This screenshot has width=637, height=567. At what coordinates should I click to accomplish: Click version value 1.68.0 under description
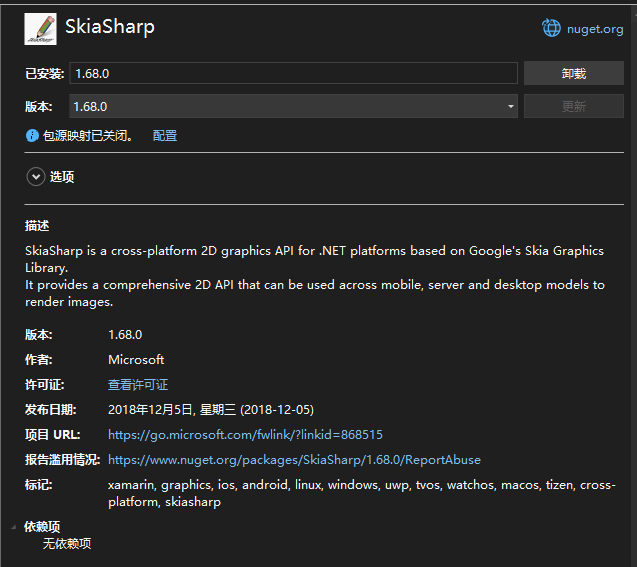point(125,335)
